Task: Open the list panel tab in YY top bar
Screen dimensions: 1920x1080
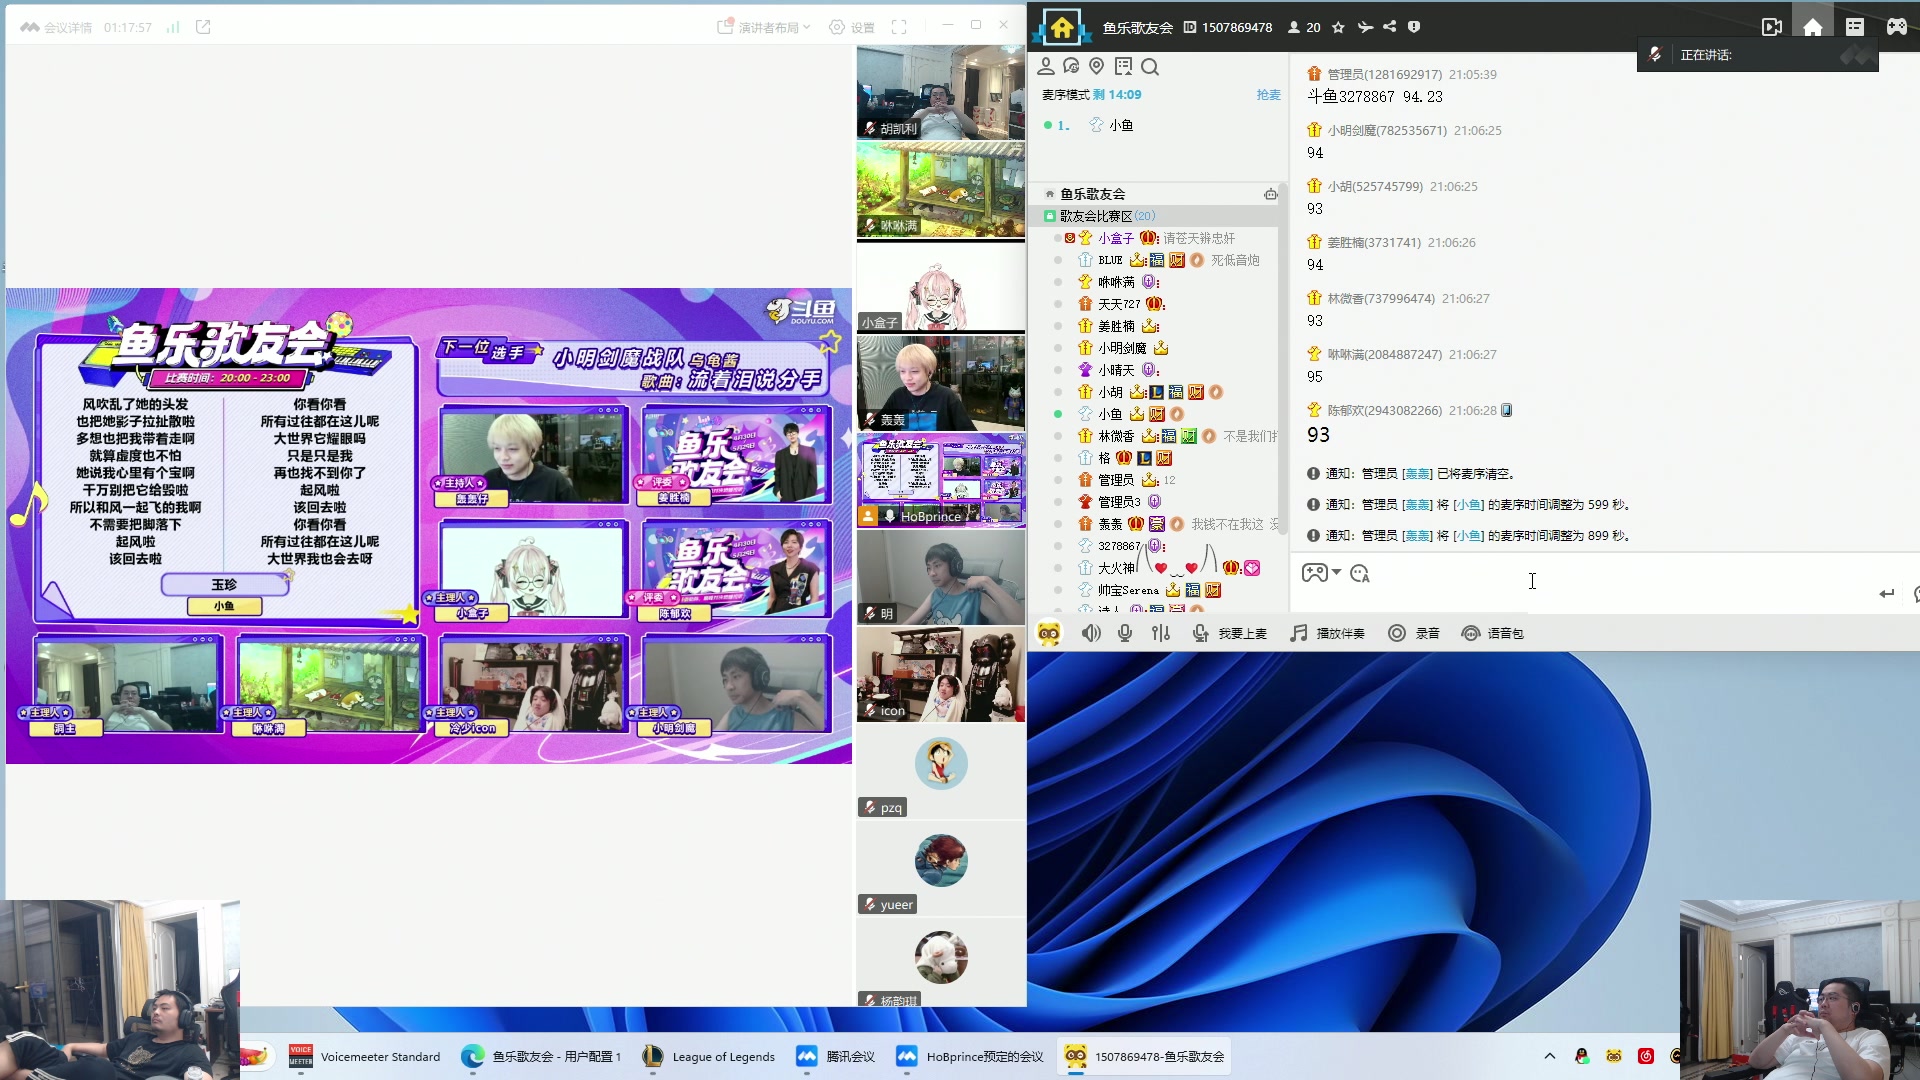Action: pyautogui.click(x=1855, y=27)
